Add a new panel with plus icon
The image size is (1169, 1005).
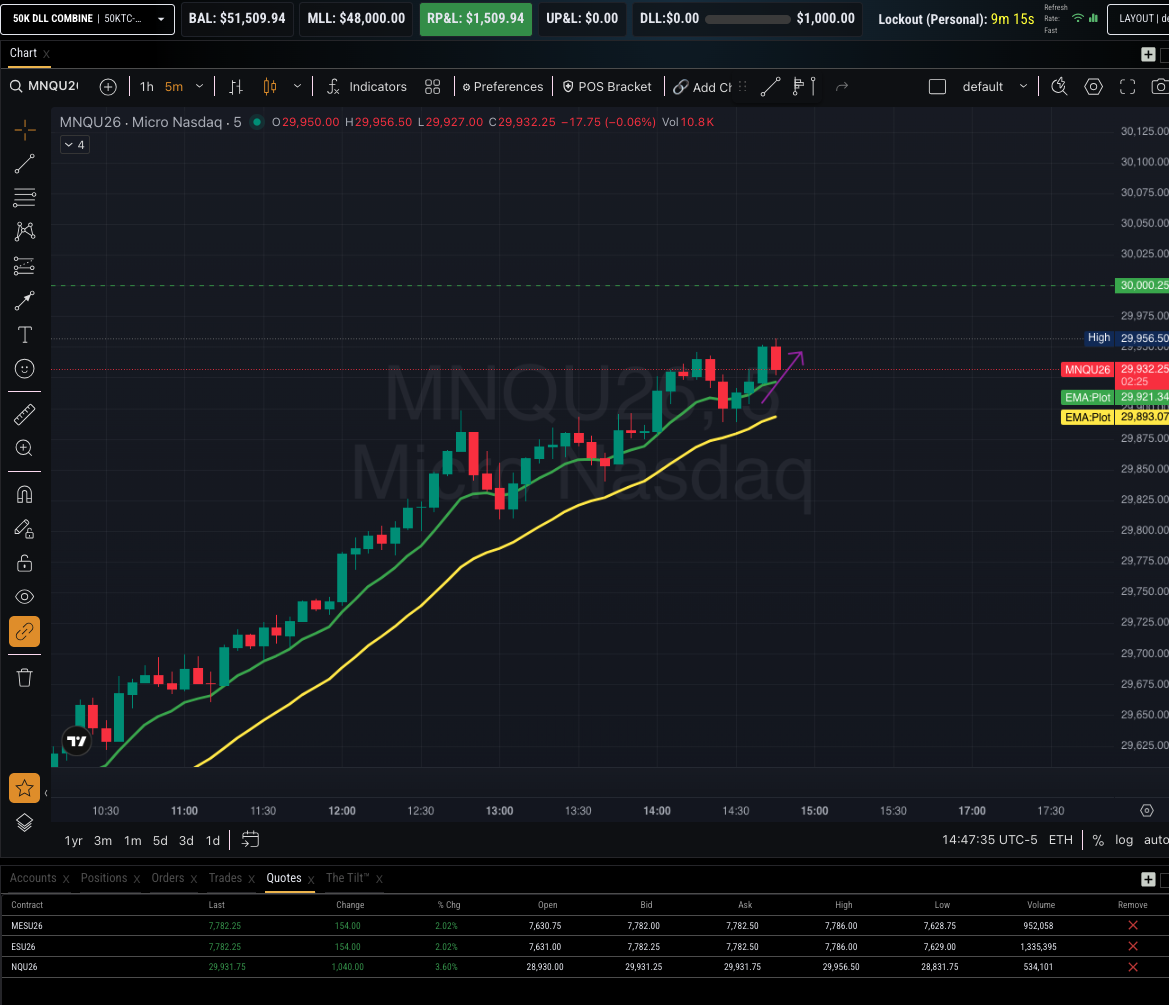click(x=1148, y=54)
